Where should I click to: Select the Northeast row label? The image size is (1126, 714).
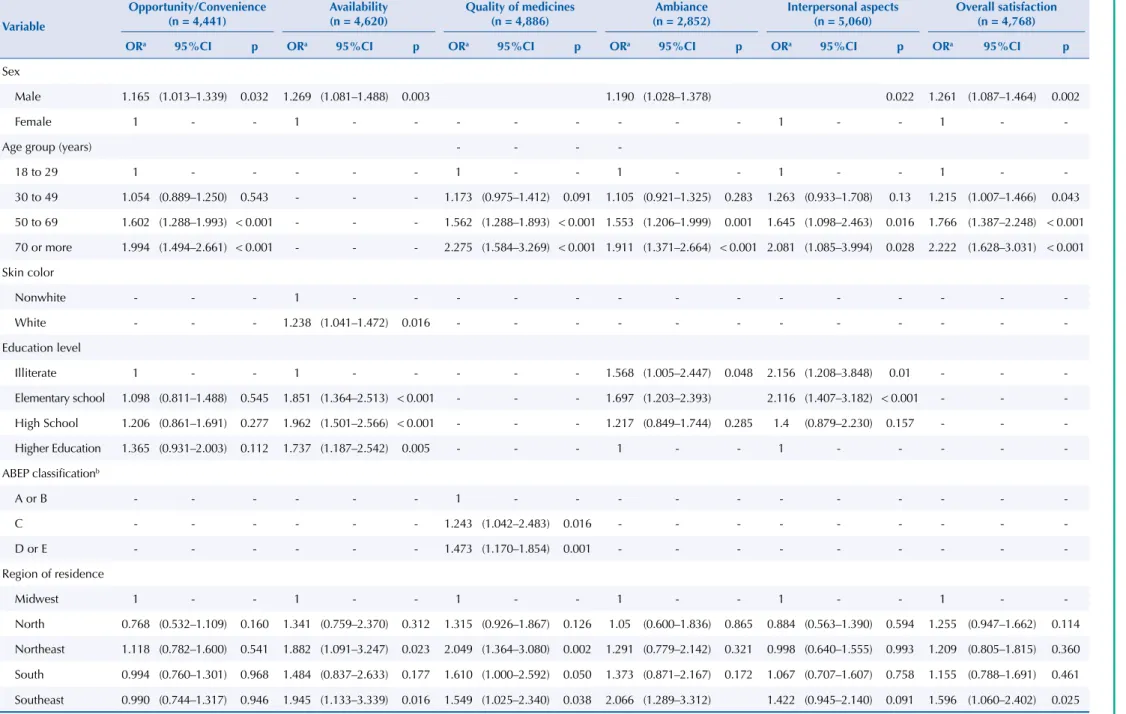(x=39, y=649)
